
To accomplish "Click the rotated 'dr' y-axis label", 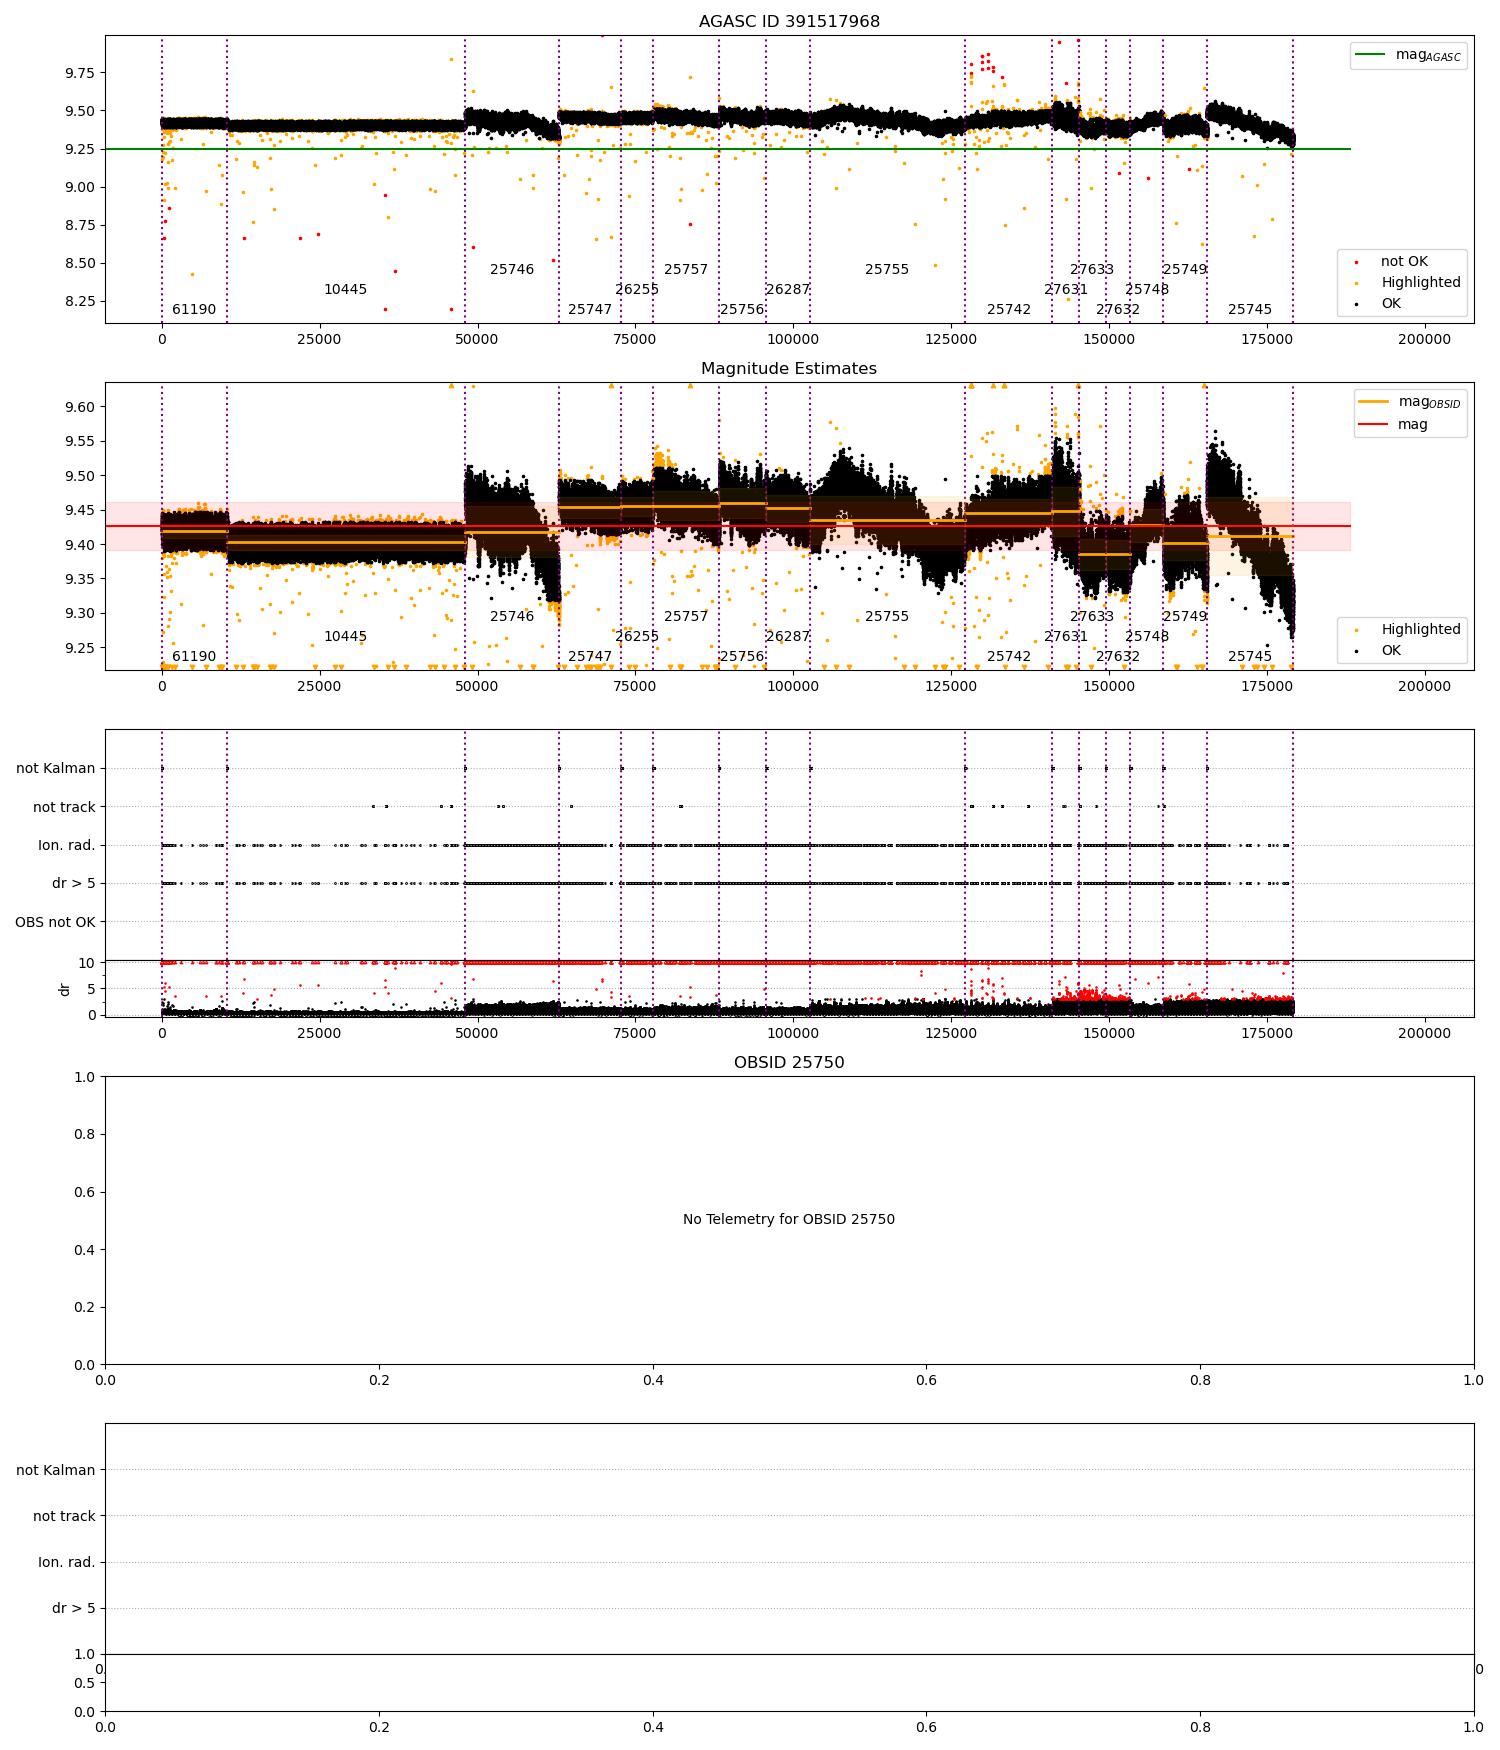I will pos(65,989).
